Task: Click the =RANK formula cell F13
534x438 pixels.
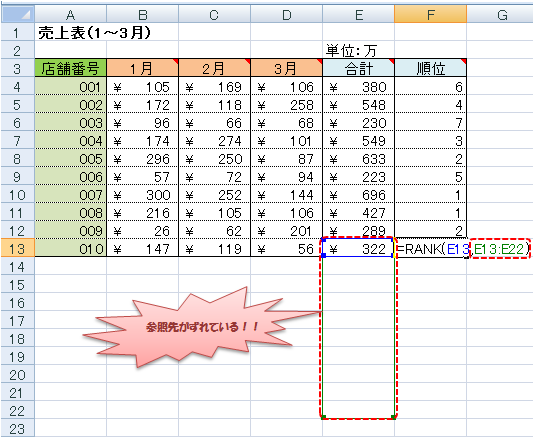Action: [x=430, y=249]
